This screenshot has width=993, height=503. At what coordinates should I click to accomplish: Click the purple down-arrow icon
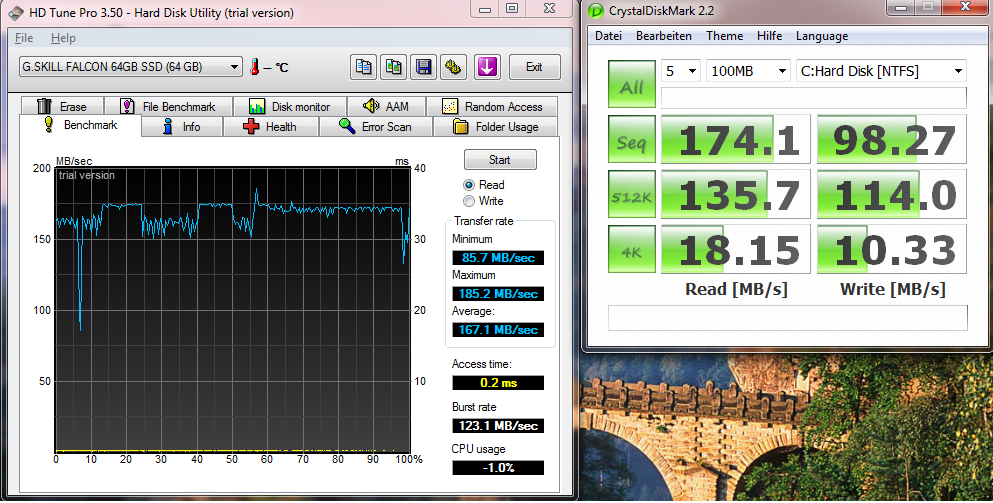pos(487,67)
